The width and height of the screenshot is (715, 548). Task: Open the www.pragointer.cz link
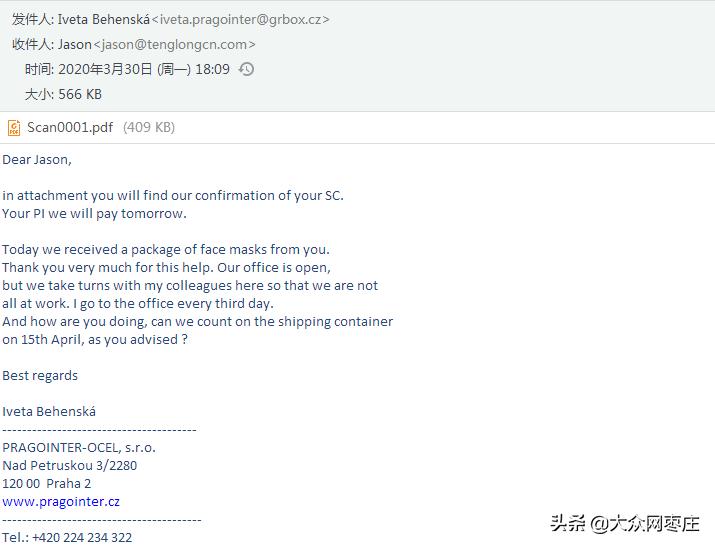pos(61,501)
